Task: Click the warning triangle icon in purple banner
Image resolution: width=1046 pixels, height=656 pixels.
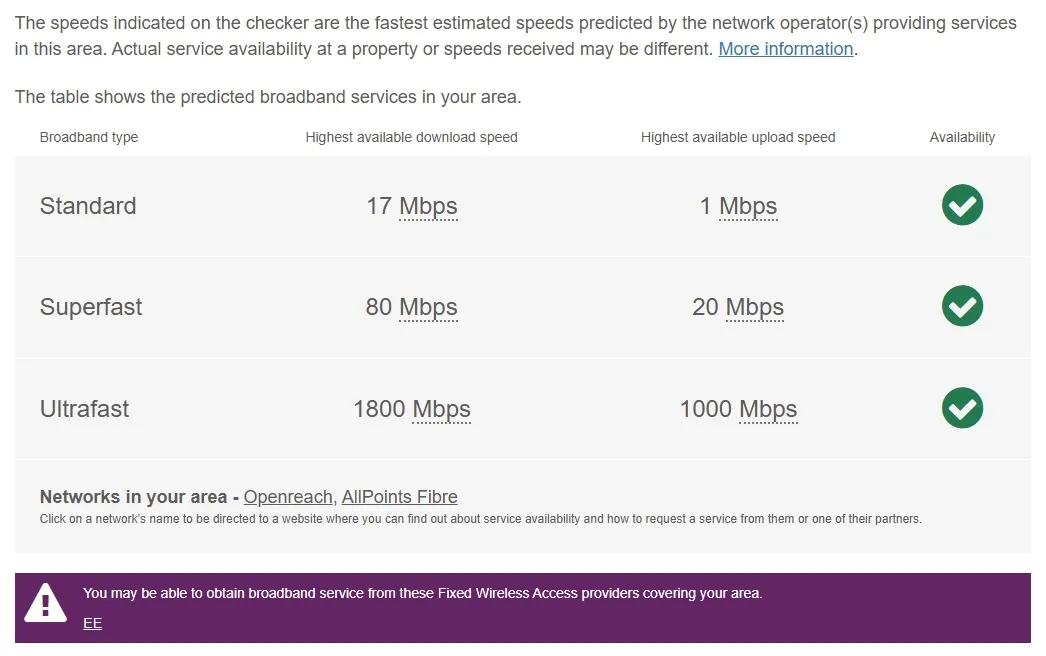Action: pos(45,603)
